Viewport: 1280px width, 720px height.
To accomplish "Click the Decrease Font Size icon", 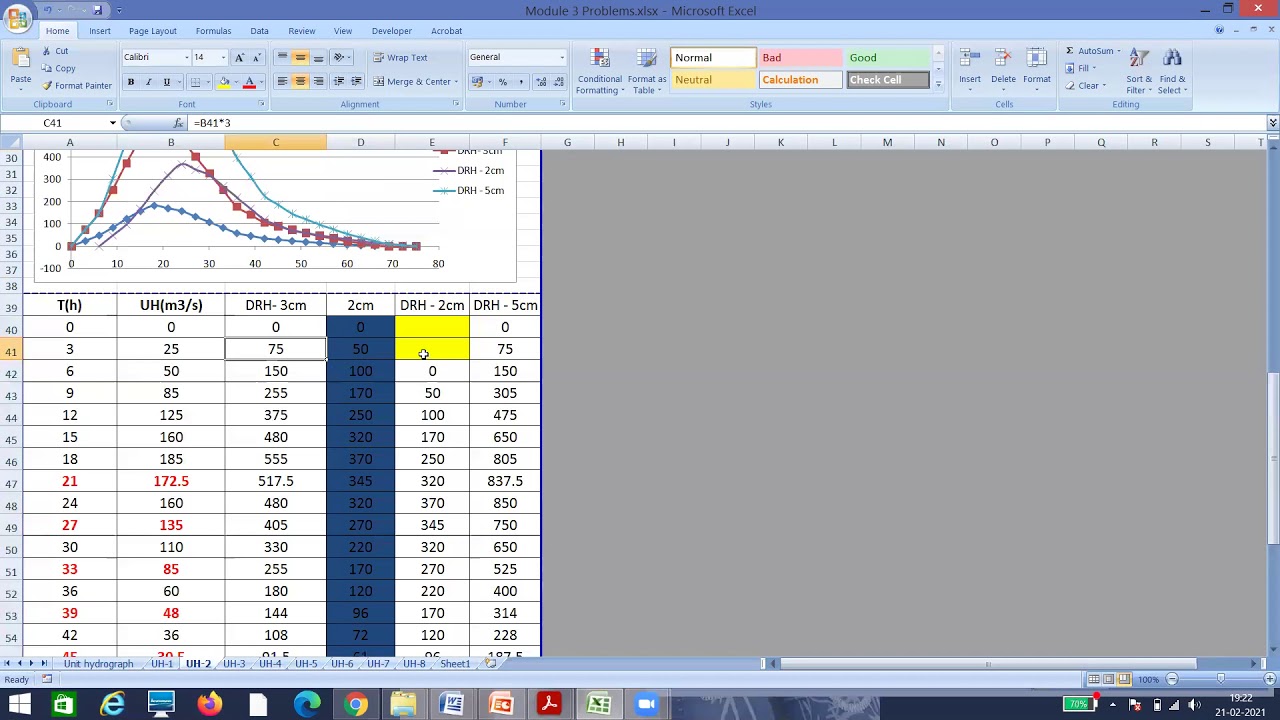I will point(256,57).
